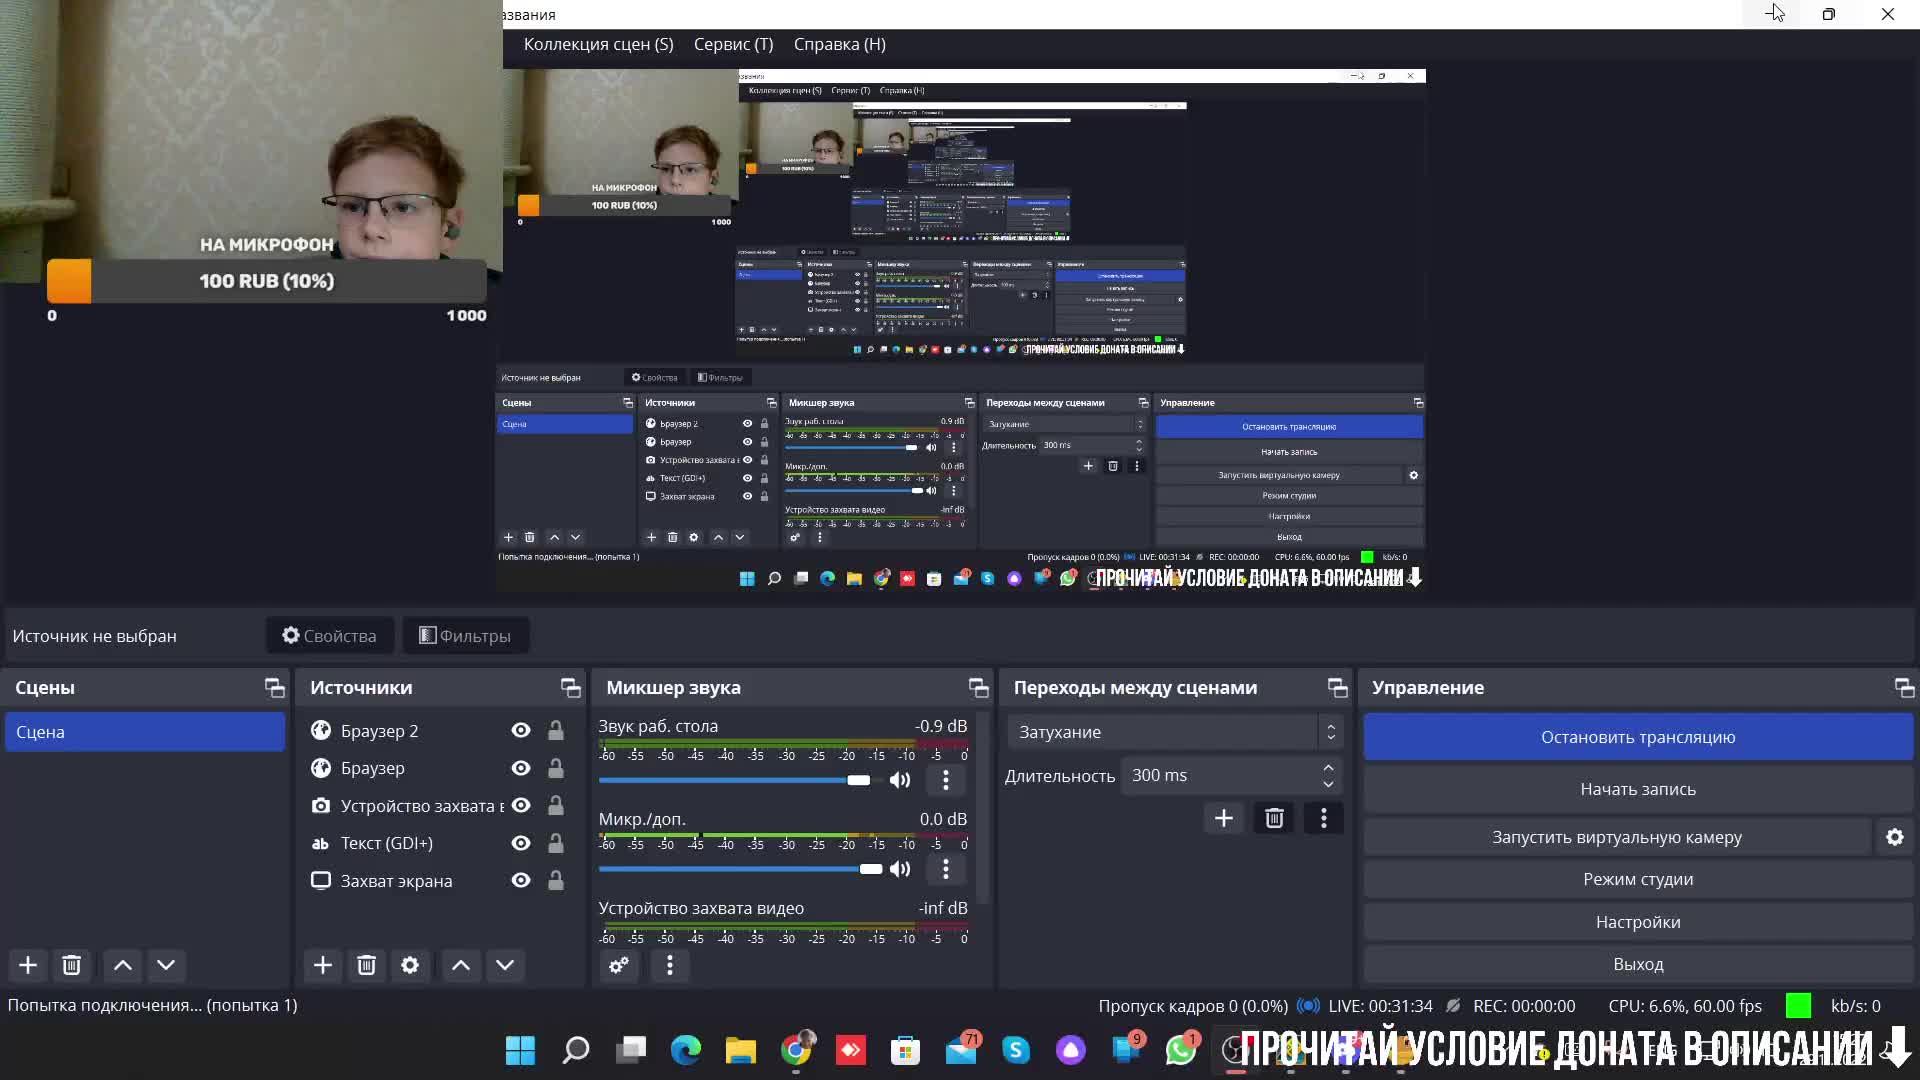Image resolution: width=1920 pixels, height=1080 pixels.
Task: Mute the Звук раб. стола speaker icon
Action: (900, 780)
